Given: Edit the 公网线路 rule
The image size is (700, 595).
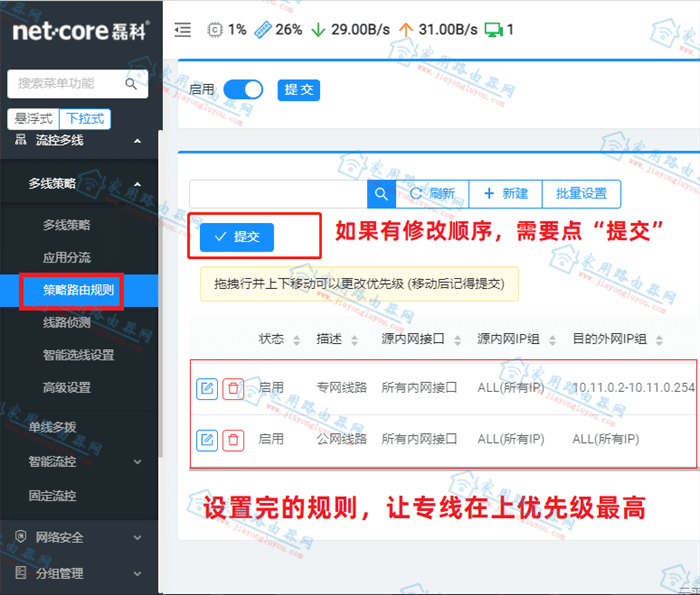Looking at the screenshot, I should click(x=207, y=441).
